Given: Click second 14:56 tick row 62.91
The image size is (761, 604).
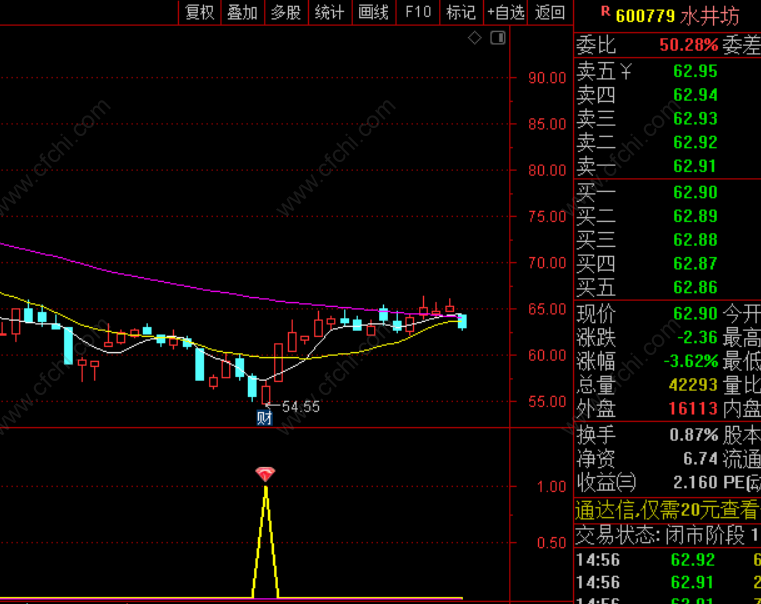Looking at the screenshot, I should click(x=667, y=583).
